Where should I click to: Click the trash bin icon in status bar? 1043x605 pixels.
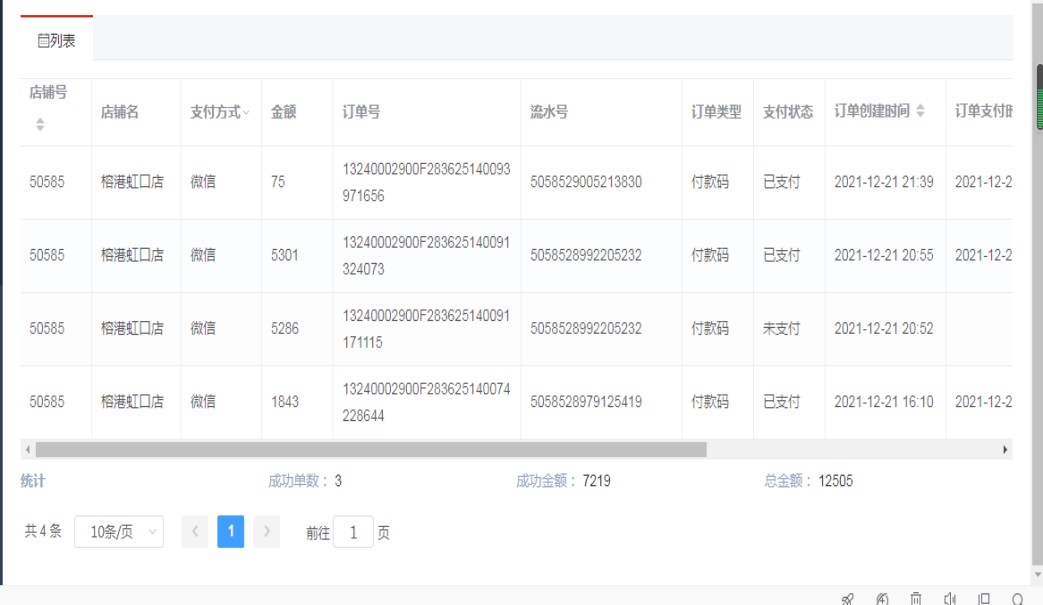[x=915, y=598]
